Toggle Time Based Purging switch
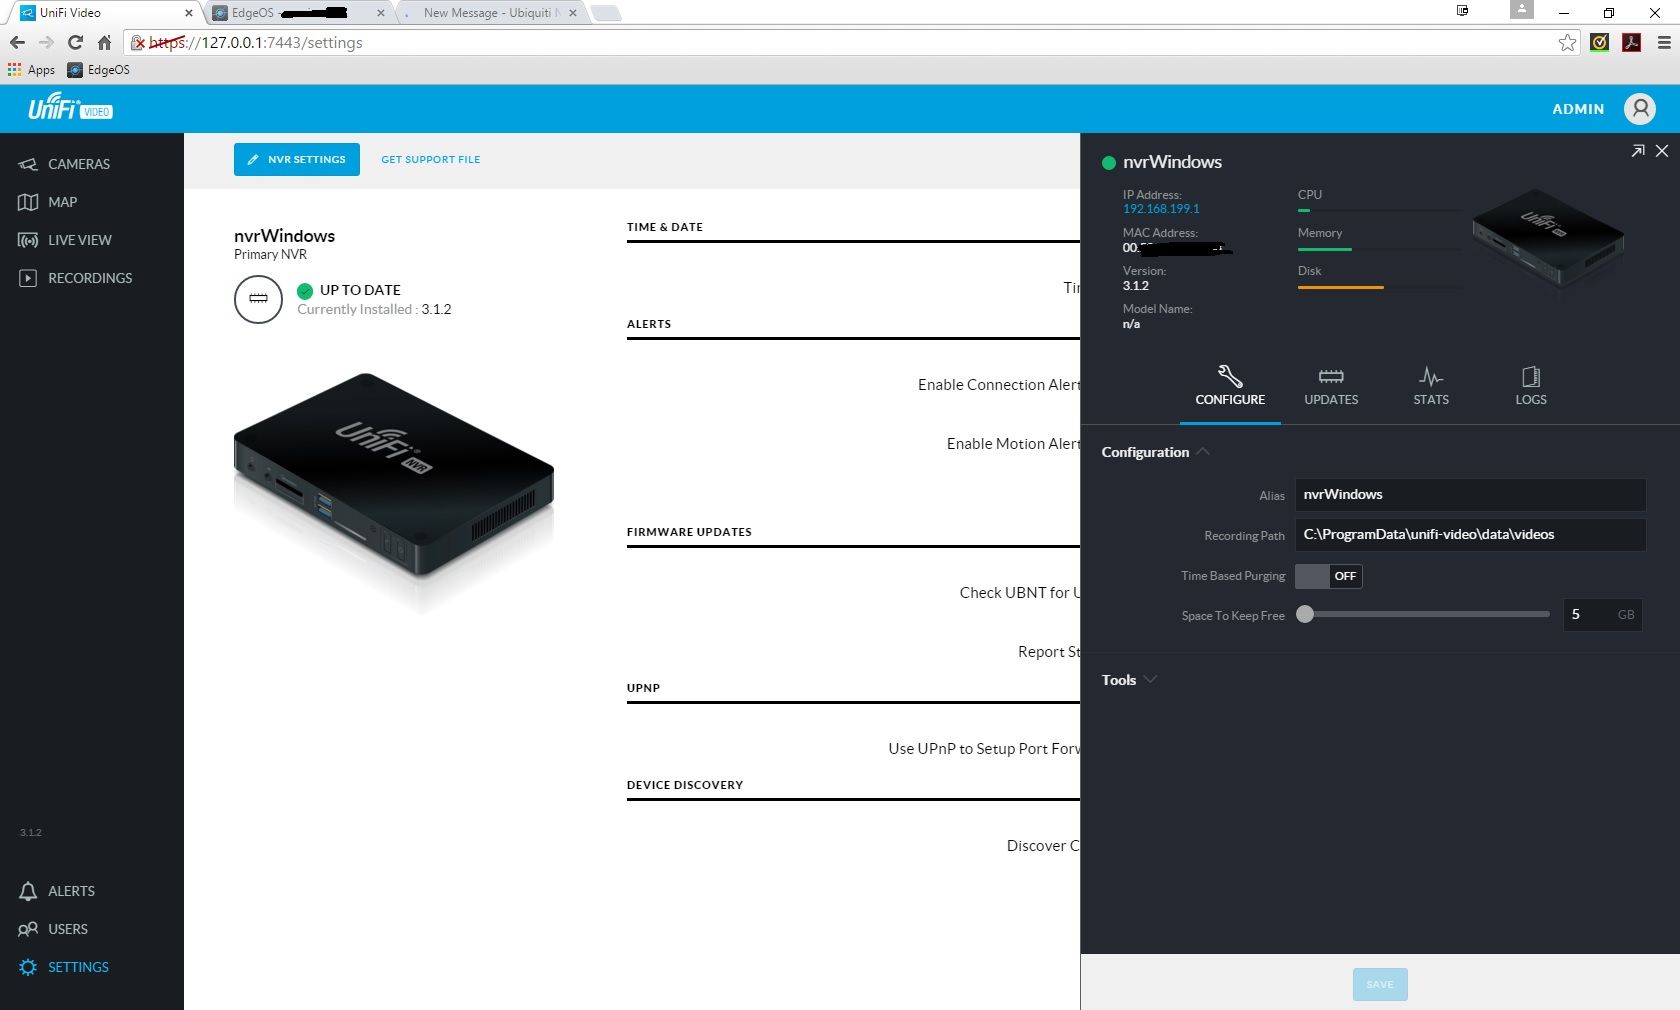 [1328, 576]
